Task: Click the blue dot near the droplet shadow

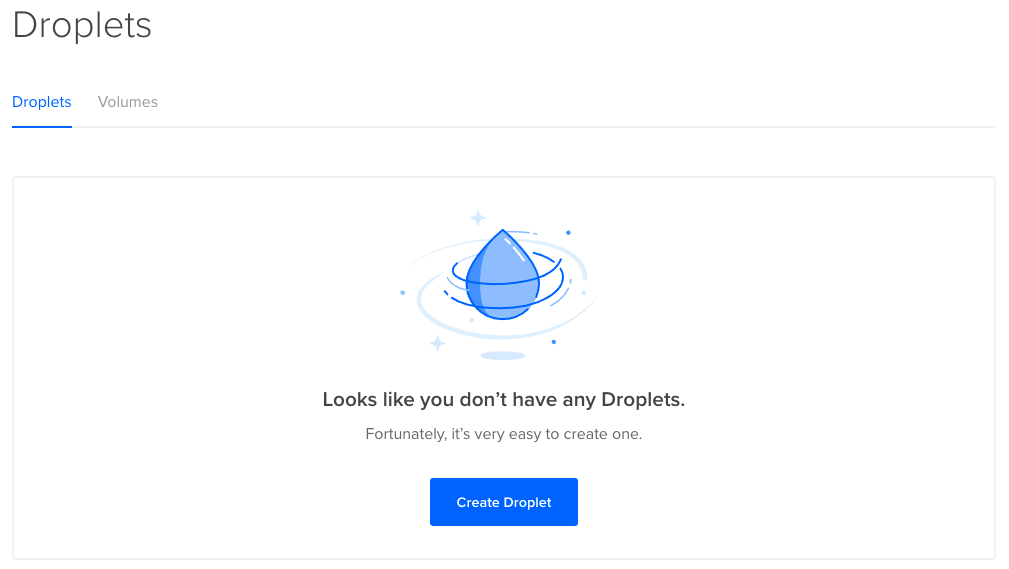Action: coord(553,342)
